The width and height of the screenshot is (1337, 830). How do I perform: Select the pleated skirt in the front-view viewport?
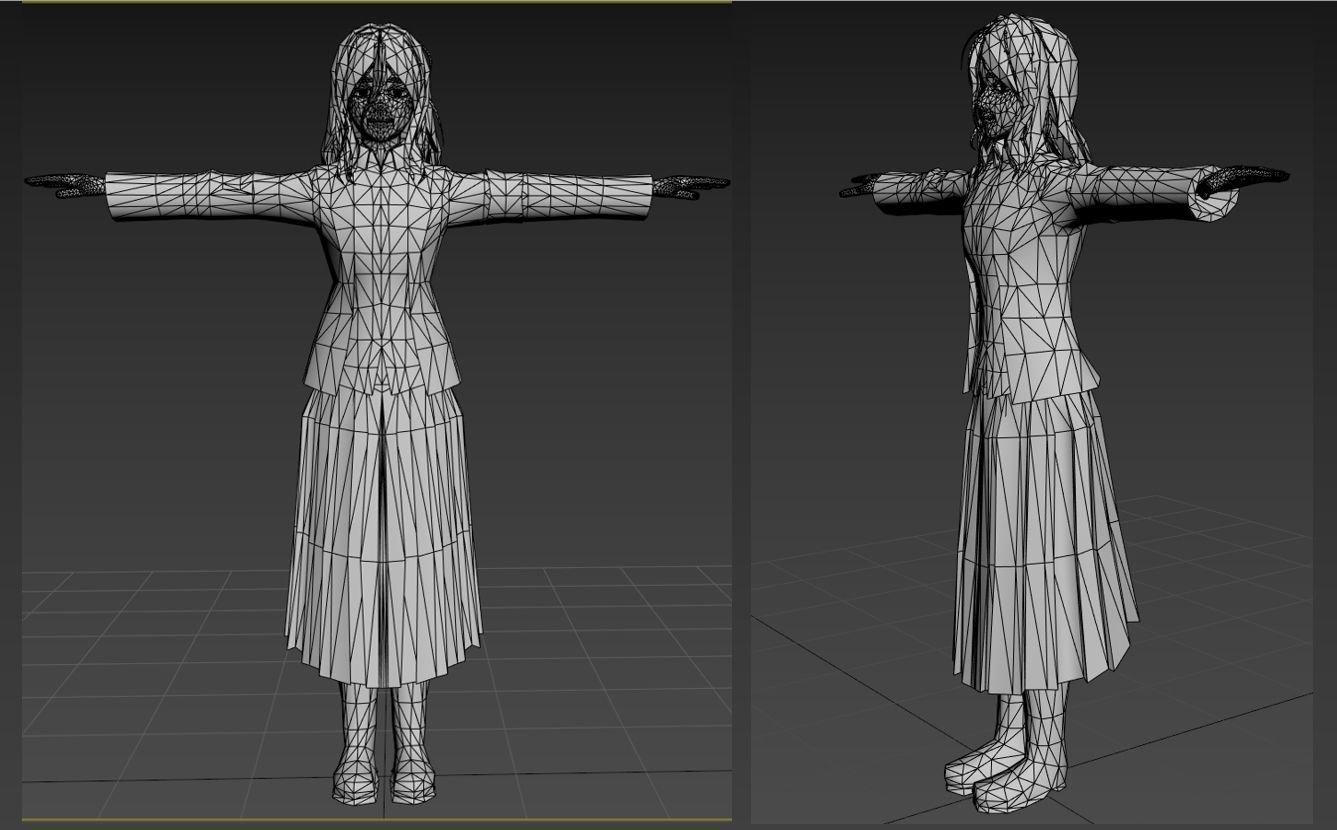[384, 535]
